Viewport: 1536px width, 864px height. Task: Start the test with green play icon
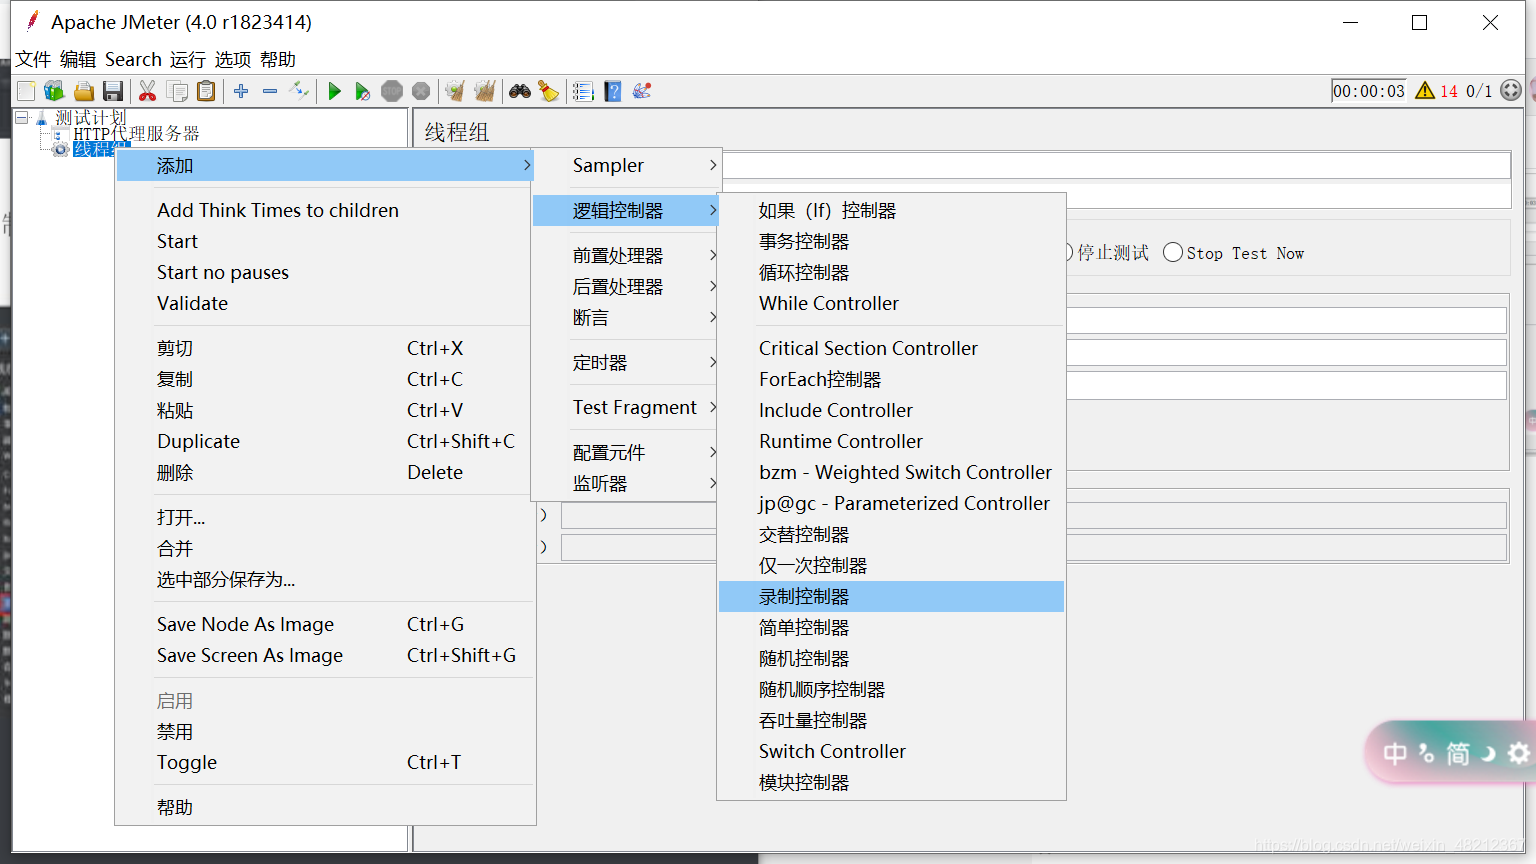[x=335, y=91]
